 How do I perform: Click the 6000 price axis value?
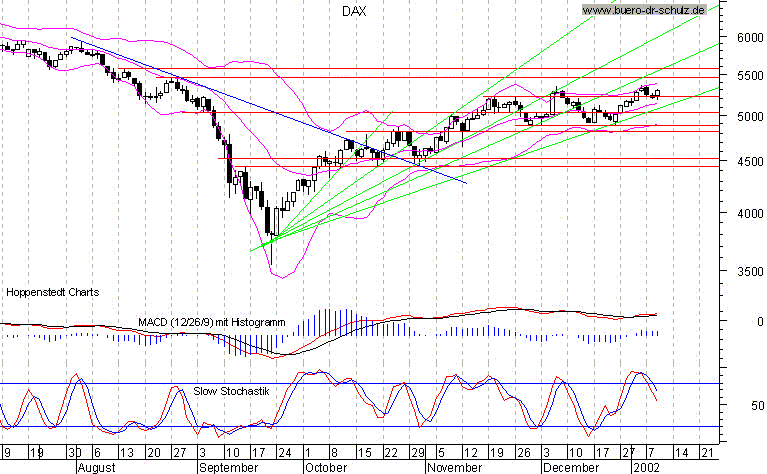[750, 38]
